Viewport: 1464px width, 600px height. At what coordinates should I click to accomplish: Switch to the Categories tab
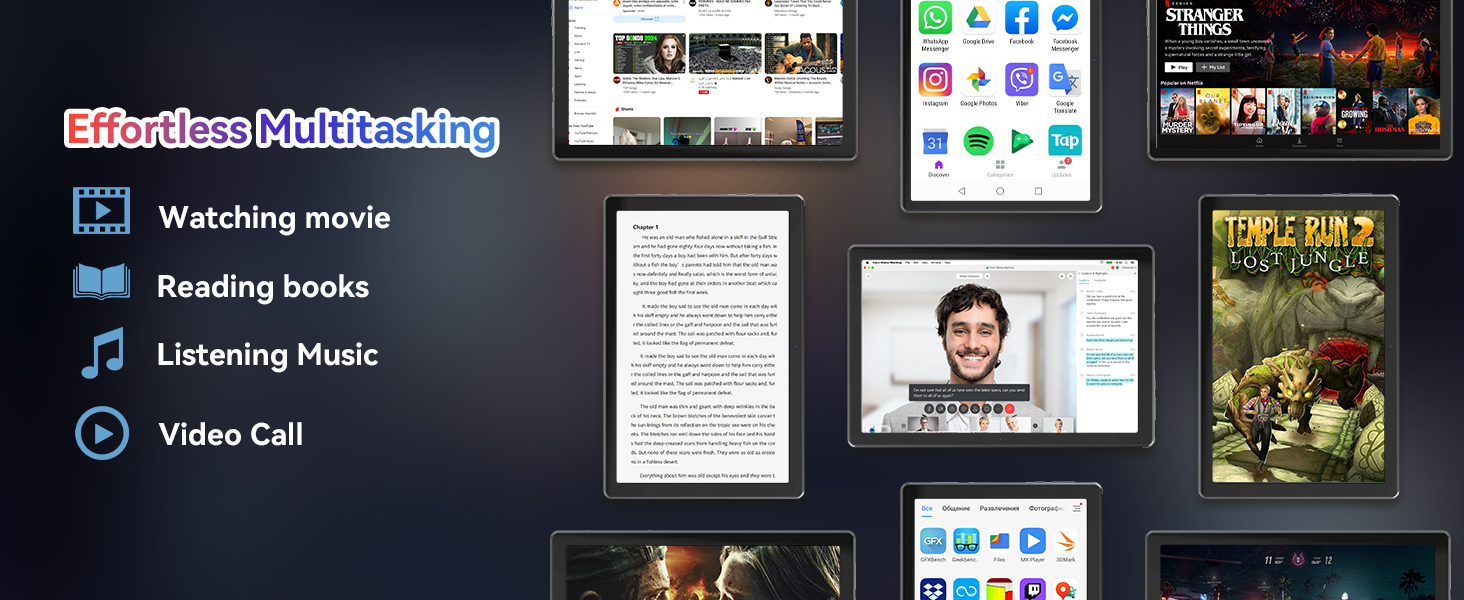999,168
